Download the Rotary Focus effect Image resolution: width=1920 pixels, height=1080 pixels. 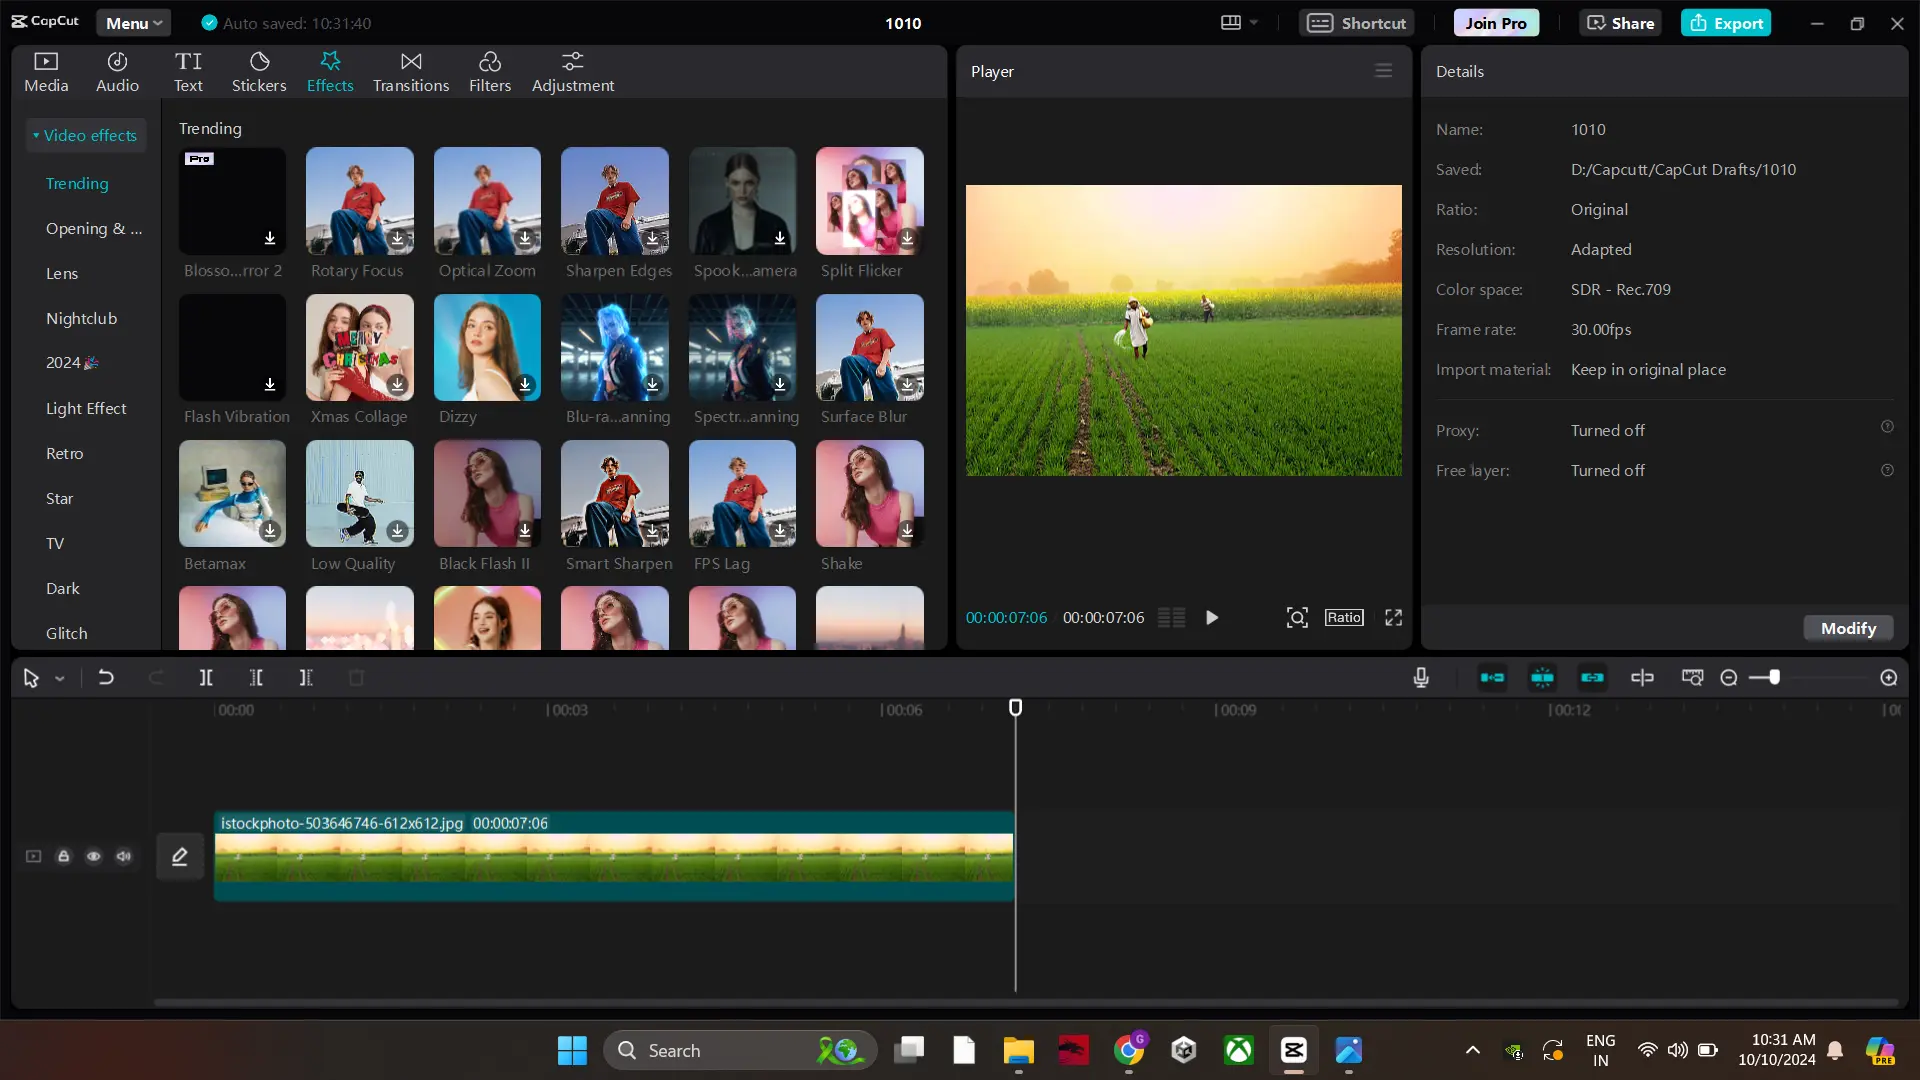[398, 239]
